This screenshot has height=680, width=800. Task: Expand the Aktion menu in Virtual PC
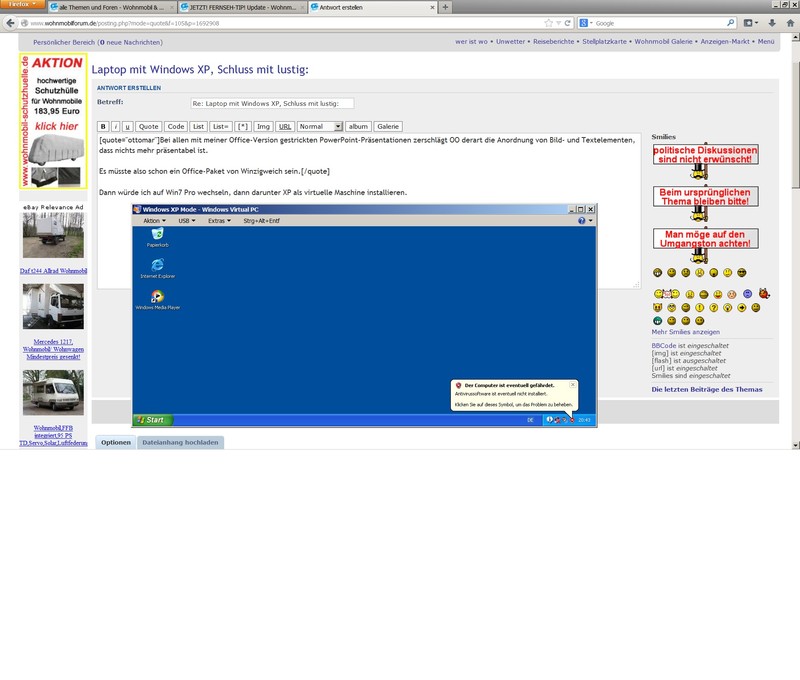point(154,220)
